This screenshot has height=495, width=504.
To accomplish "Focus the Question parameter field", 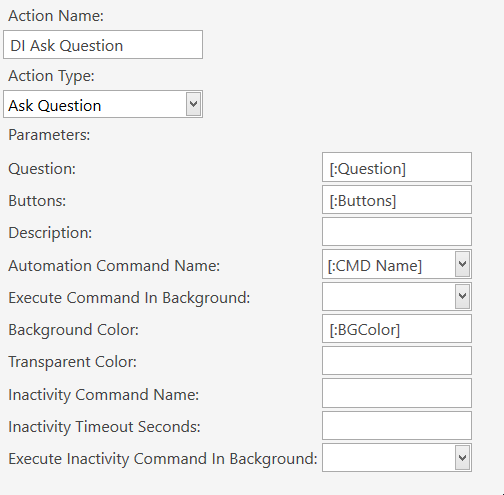I will coord(397,167).
